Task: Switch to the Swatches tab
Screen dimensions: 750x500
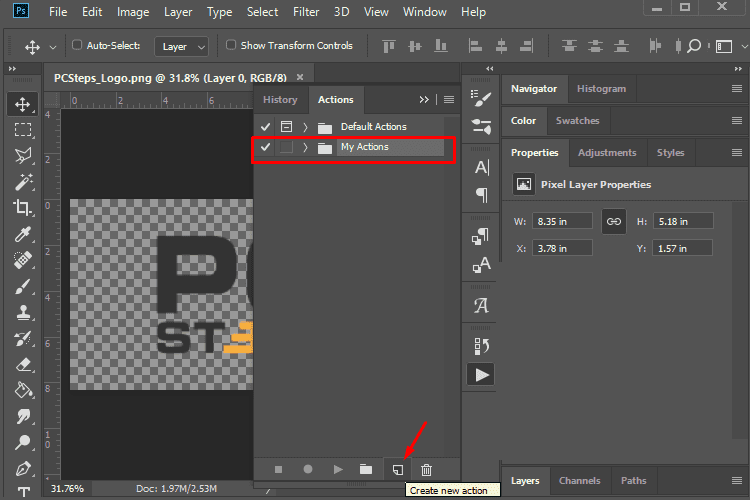Action: [x=577, y=121]
